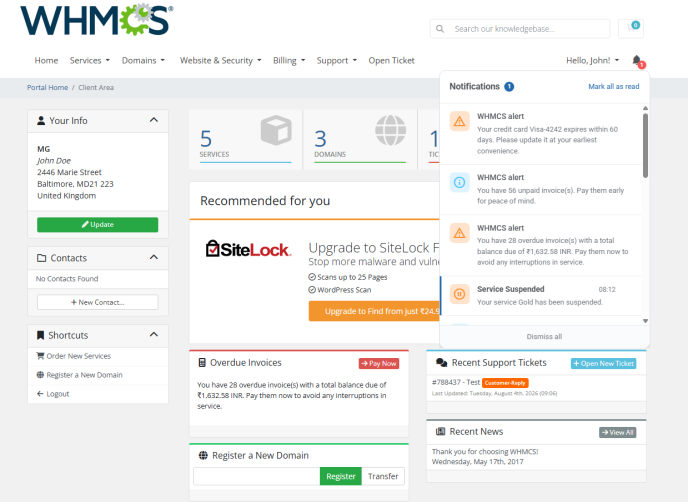Click the Service Suspended notification
Image resolution: width=688 pixels, height=502 pixels.
click(541, 296)
